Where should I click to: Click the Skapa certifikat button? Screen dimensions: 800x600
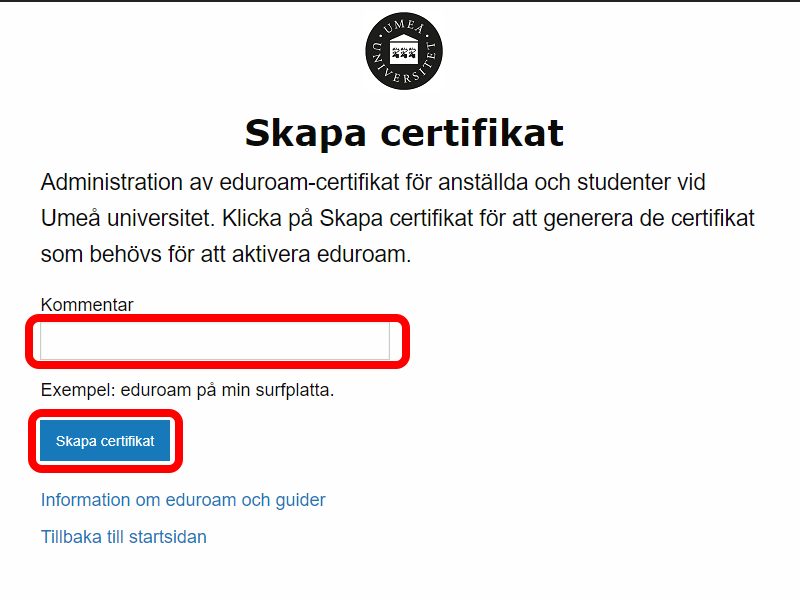click(x=104, y=440)
